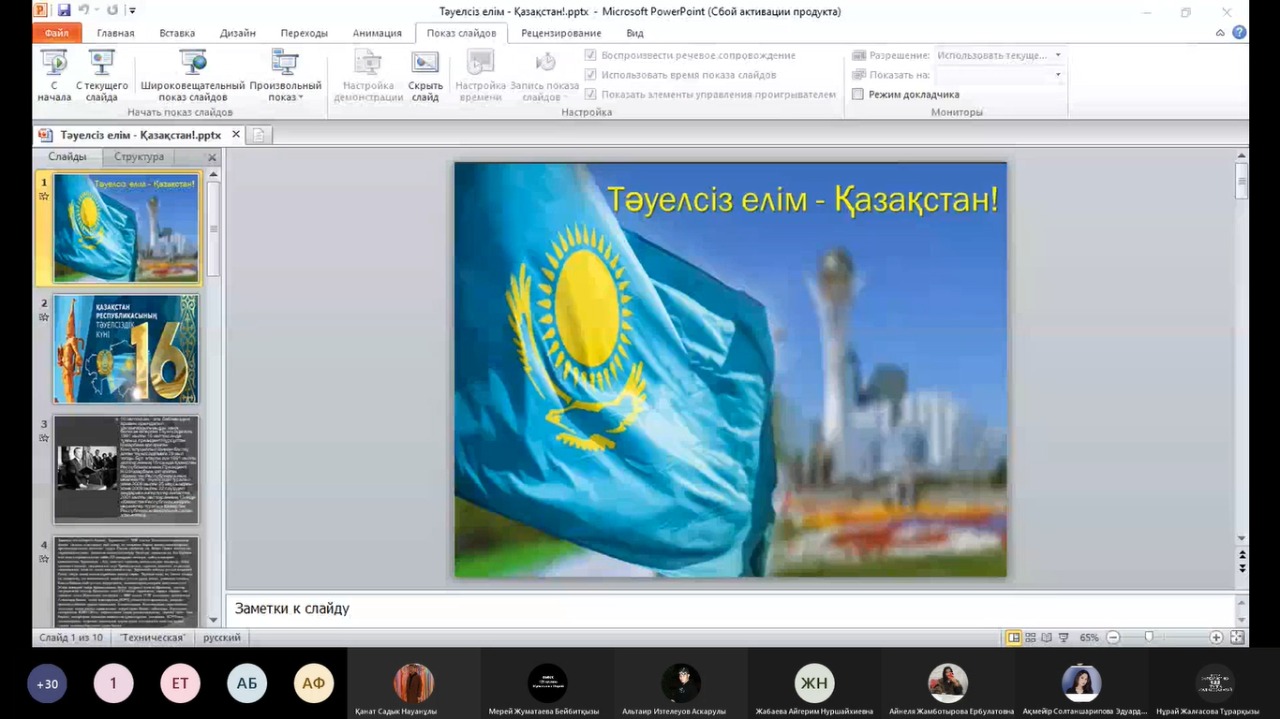The width and height of the screenshot is (1280, 719).
Task: Click the Настройка времени rehearse timings icon
Action: click(481, 76)
